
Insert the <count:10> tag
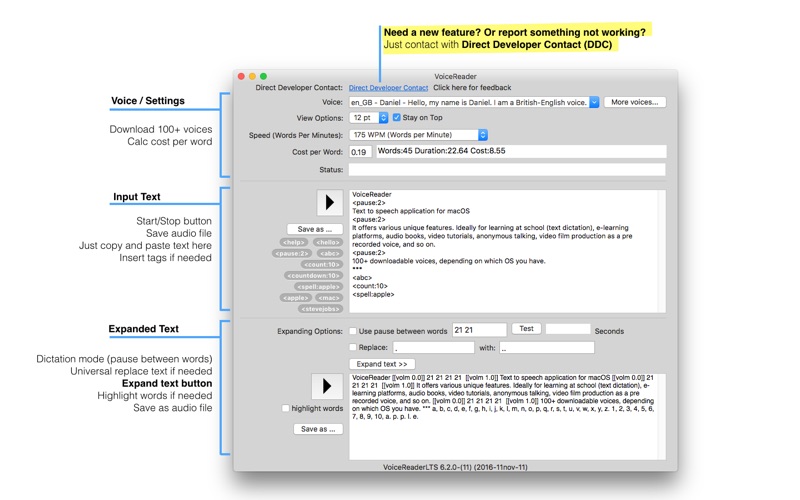tap(322, 265)
